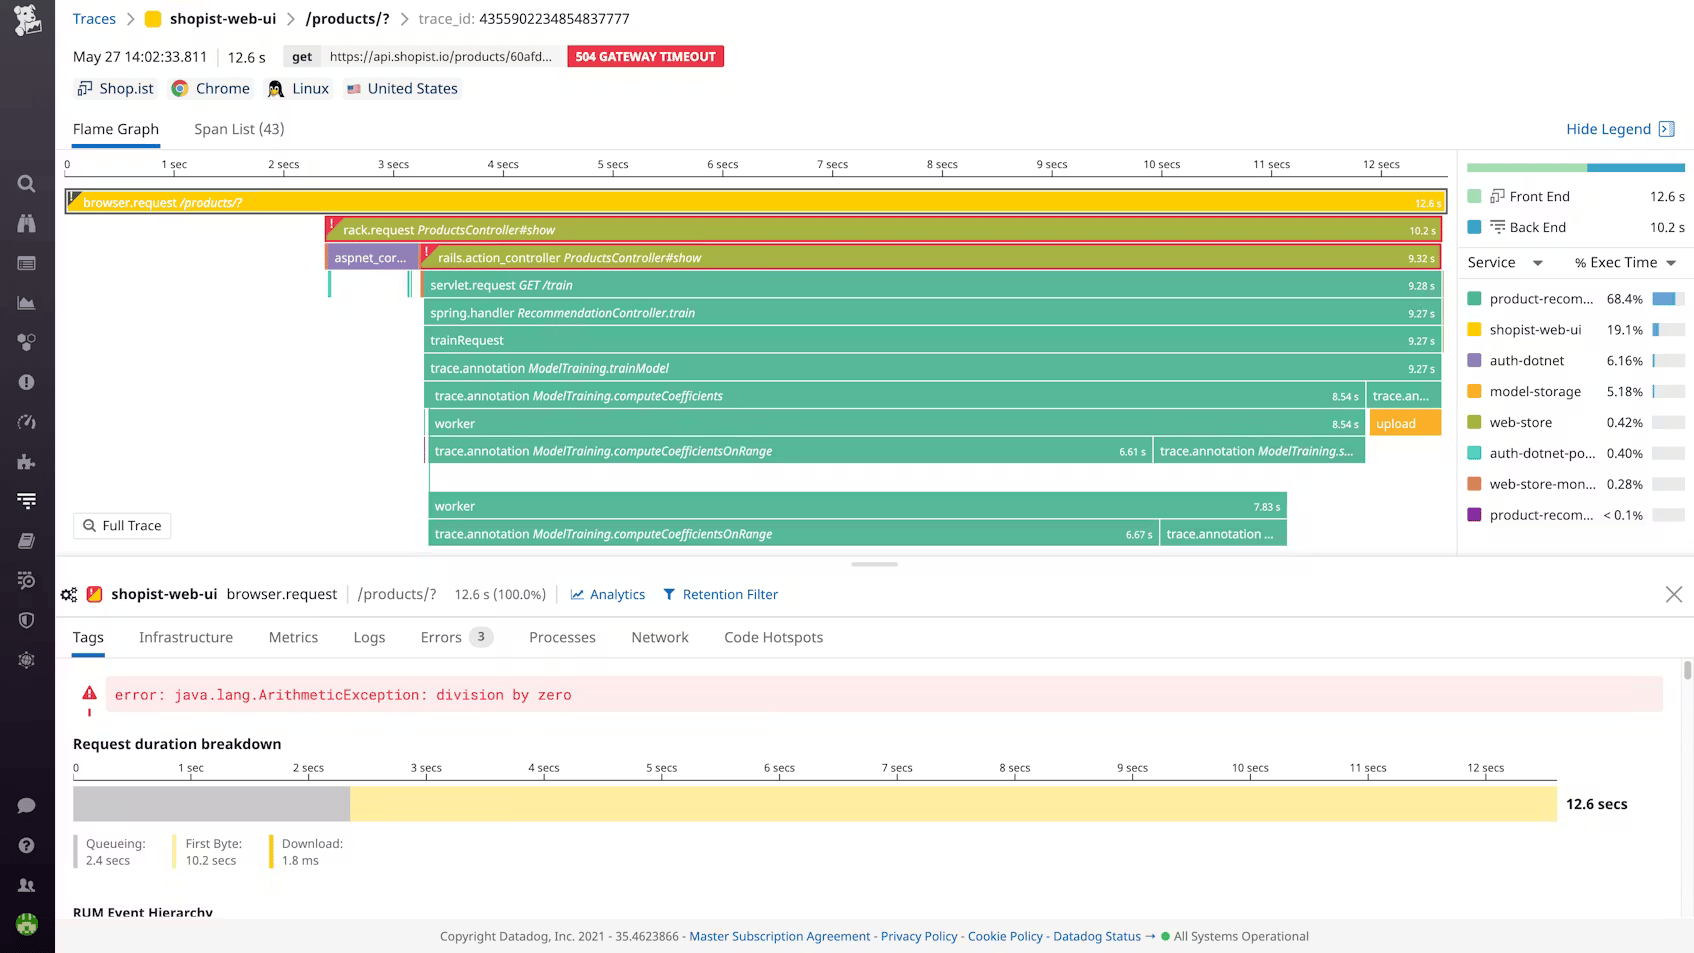Image resolution: width=1694 pixels, height=953 pixels.
Task: Open the % Exec Time dropdown
Action: (x=1625, y=262)
